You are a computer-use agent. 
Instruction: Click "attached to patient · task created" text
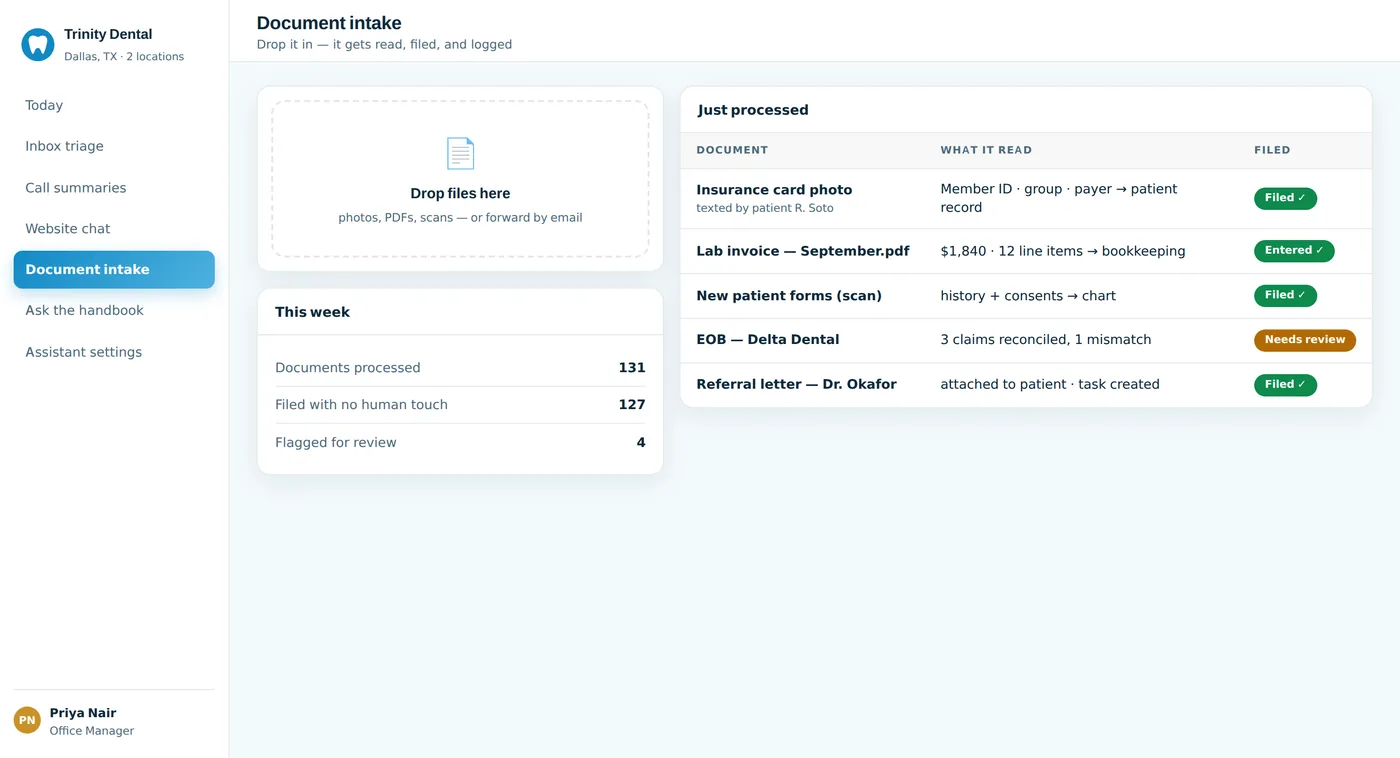pos(1050,384)
